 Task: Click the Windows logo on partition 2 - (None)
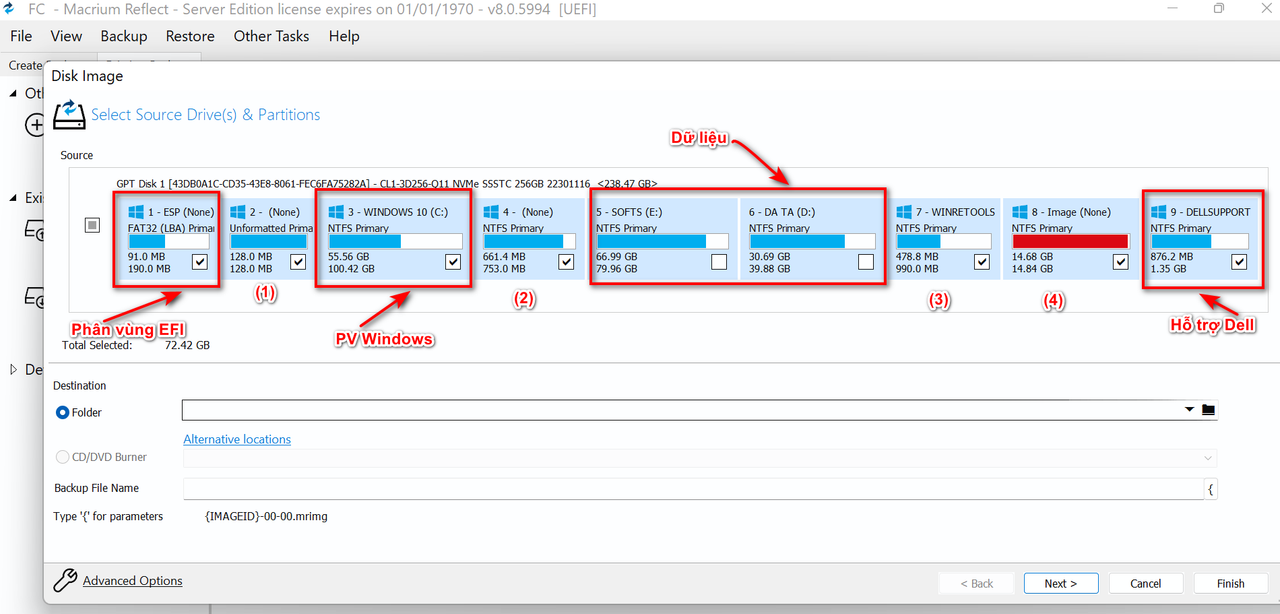point(238,212)
